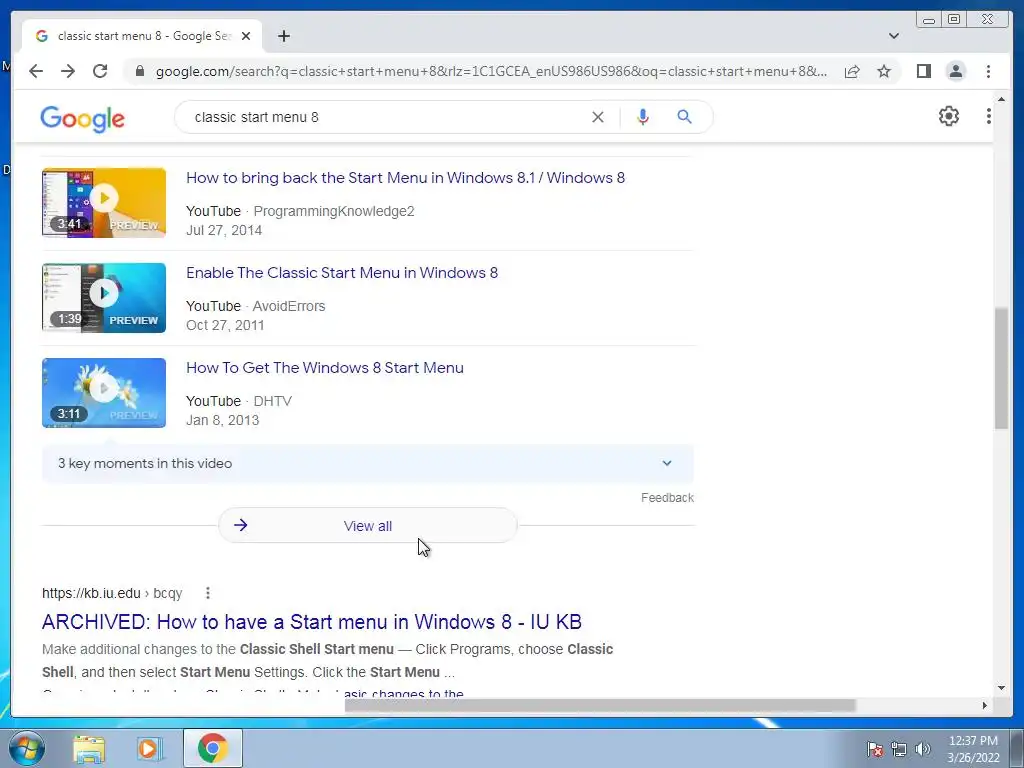
Task: Click the URL address bar
Action: (x=491, y=71)
